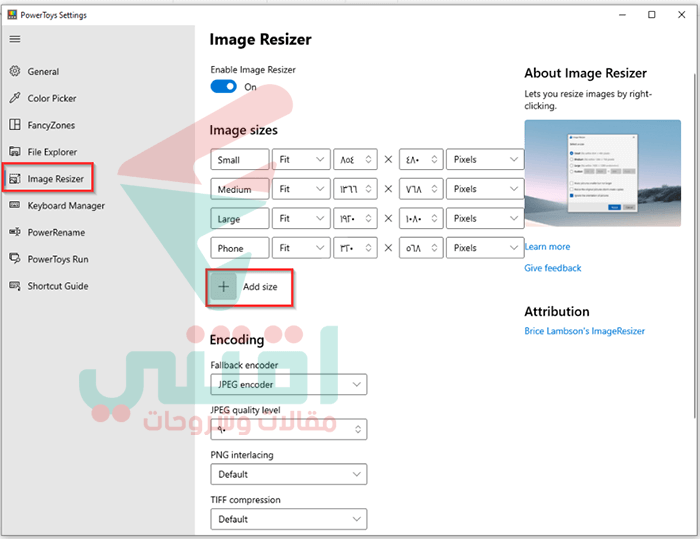Click width stepper of Medium size
Viewport: 700px width, 539px height.
click(x=368, y=189)
